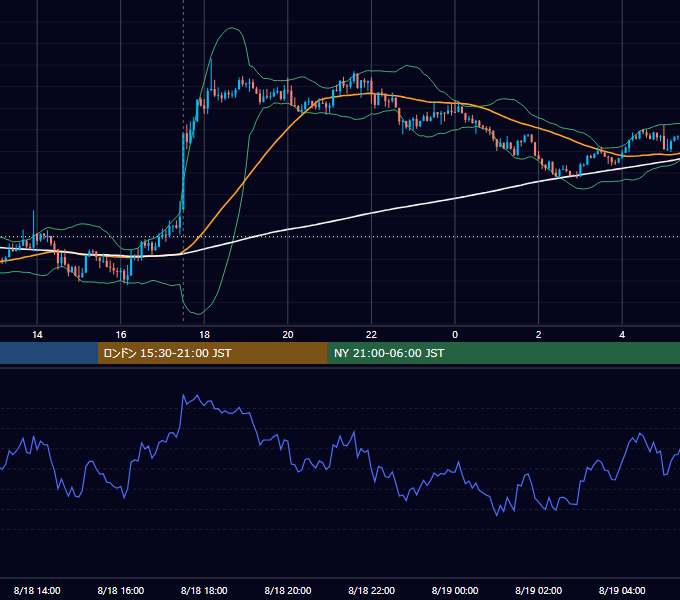Click the blue session bar before ロンドン

tap(49, 353)
